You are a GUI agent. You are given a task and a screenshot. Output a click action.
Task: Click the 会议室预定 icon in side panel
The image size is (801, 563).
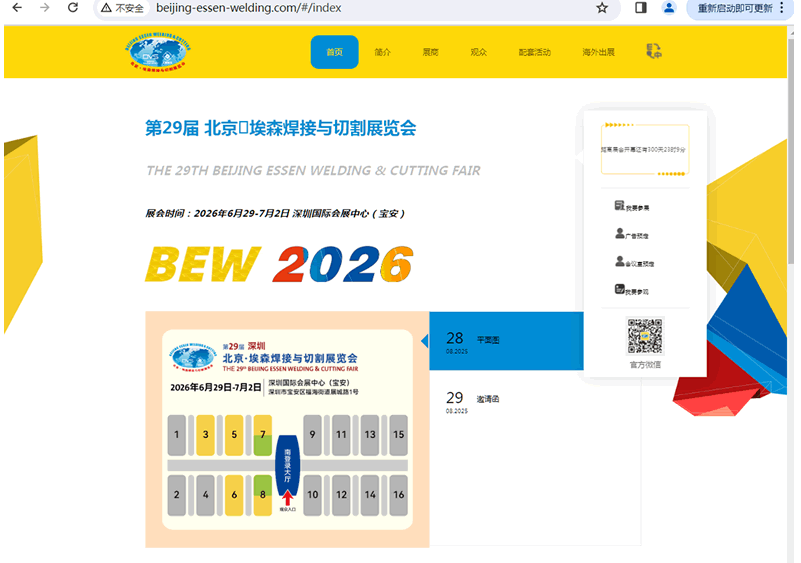619,262
